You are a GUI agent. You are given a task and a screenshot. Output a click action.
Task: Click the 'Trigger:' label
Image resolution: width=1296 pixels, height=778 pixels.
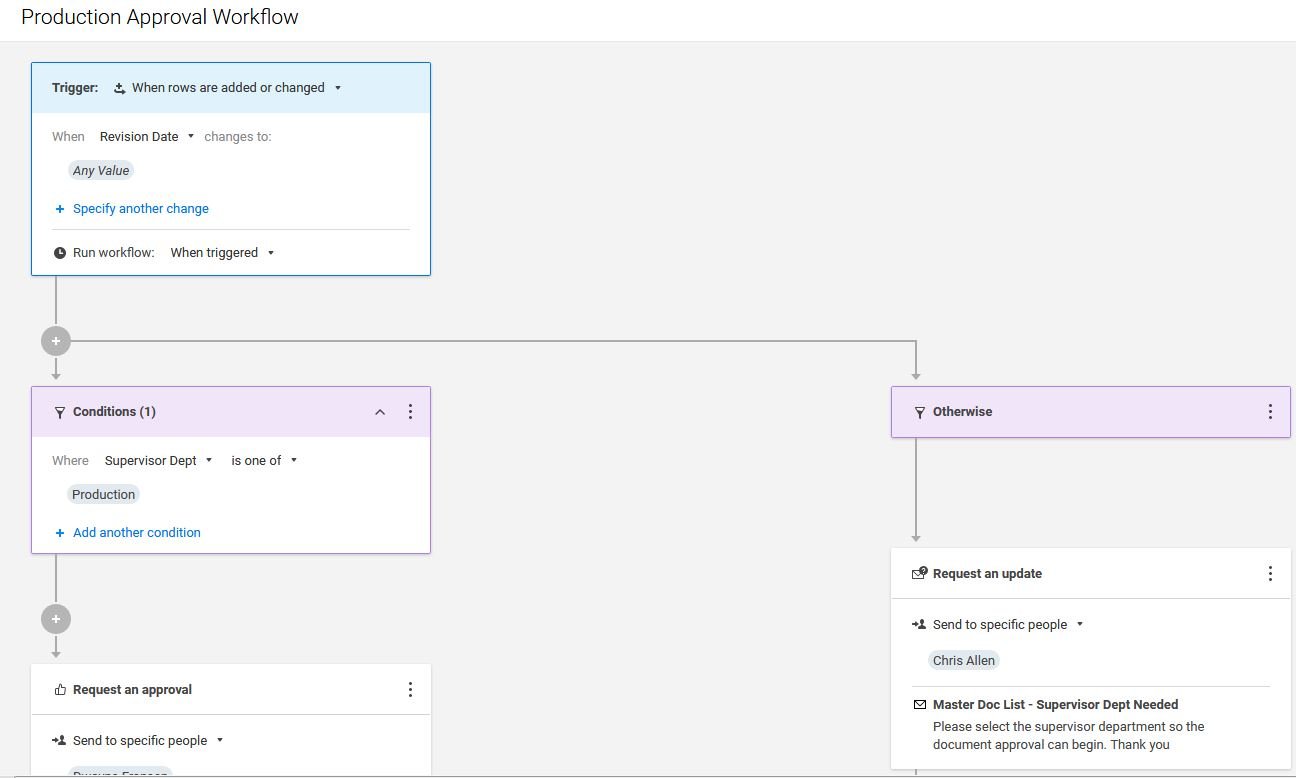pyautogui.click(x=75, y=88)
